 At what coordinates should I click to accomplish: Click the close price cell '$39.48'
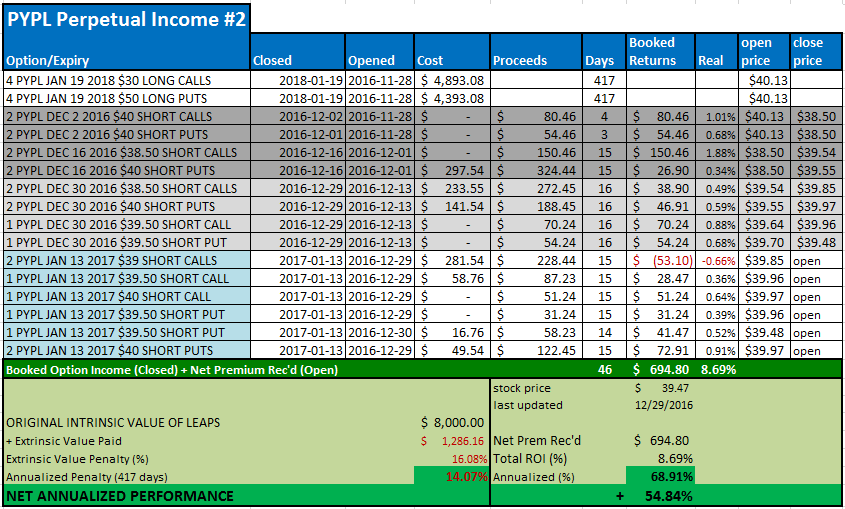tap(816, 242)
